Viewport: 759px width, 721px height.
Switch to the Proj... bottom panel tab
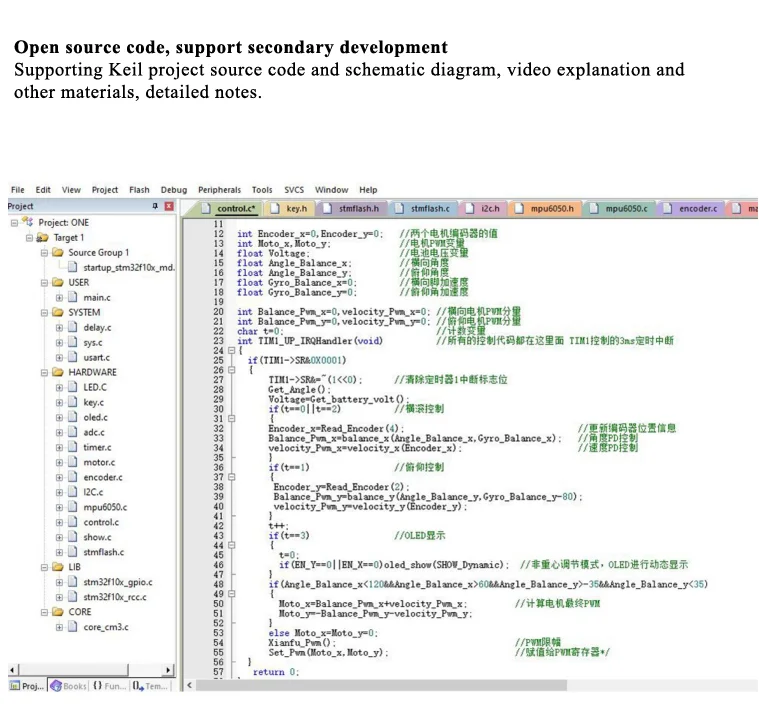coord(27,686)
